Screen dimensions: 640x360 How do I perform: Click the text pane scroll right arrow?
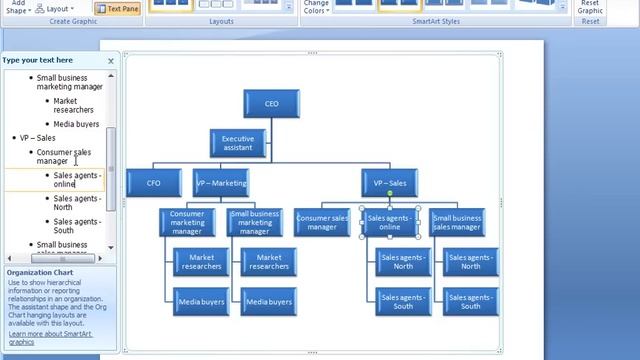tap(100, 258)
